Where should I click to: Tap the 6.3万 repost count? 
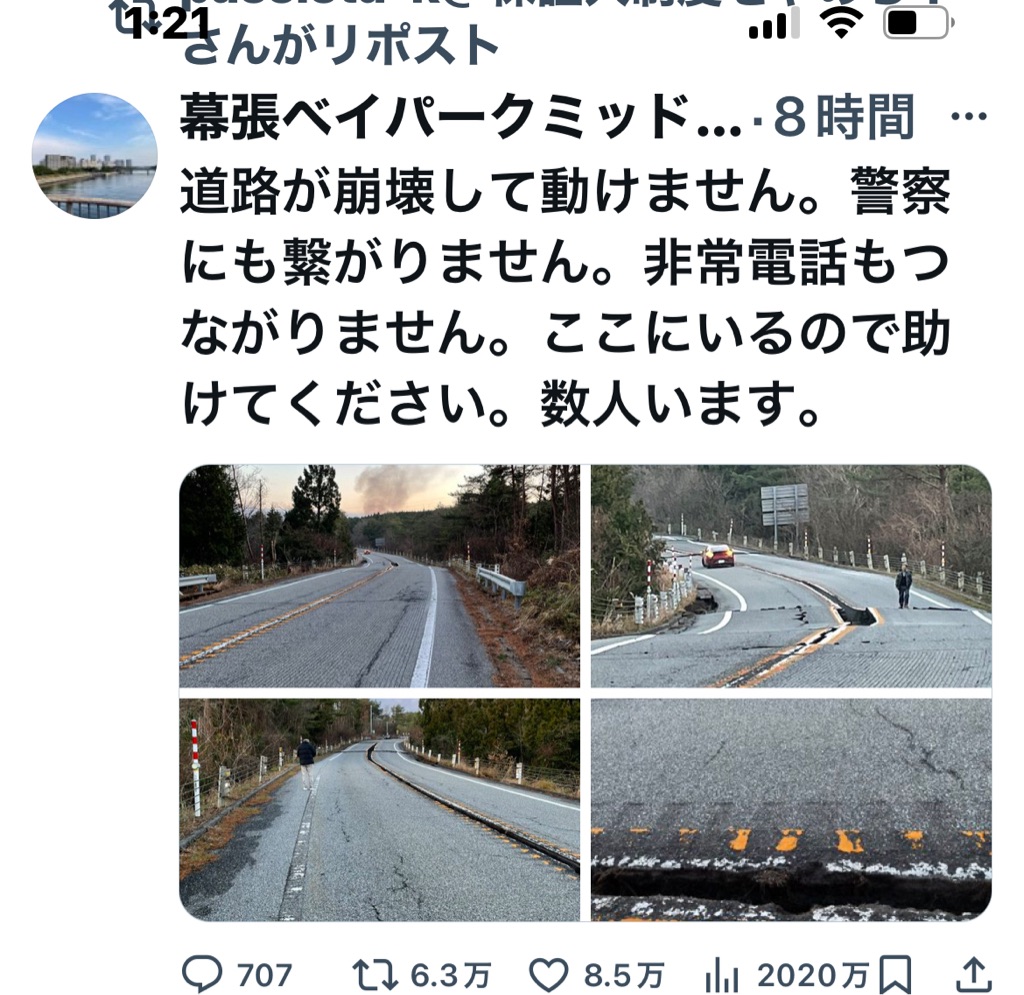(451, 976)
